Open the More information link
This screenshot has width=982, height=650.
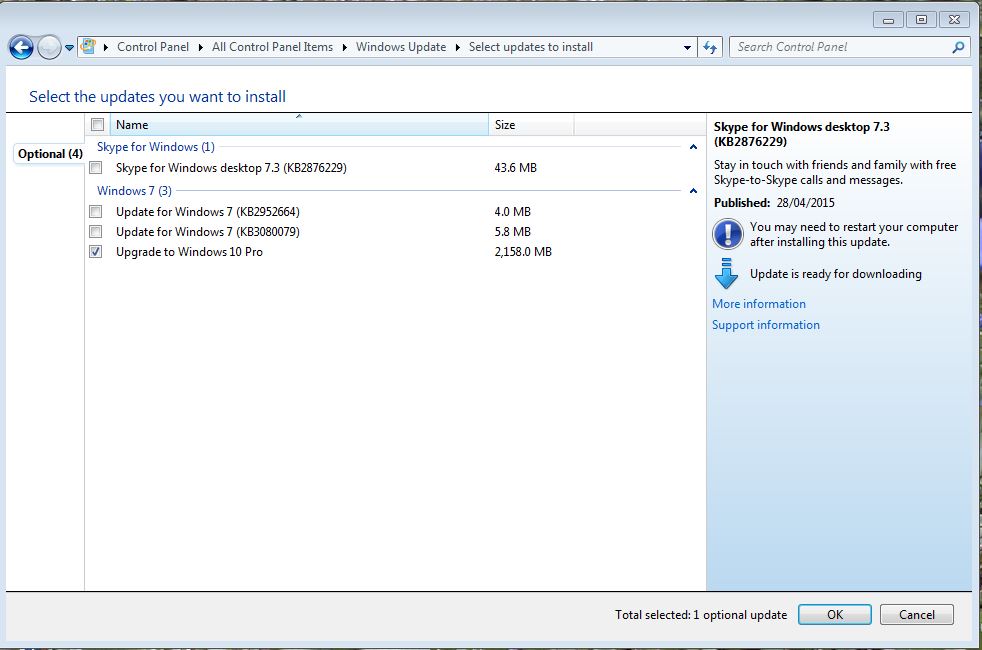pos(758,304)
